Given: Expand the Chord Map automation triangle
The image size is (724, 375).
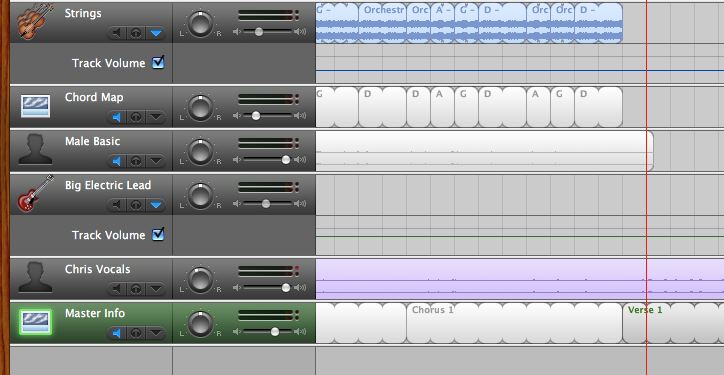Looking at the screenshot, I should pyautogui.click(x=156, y=117).
